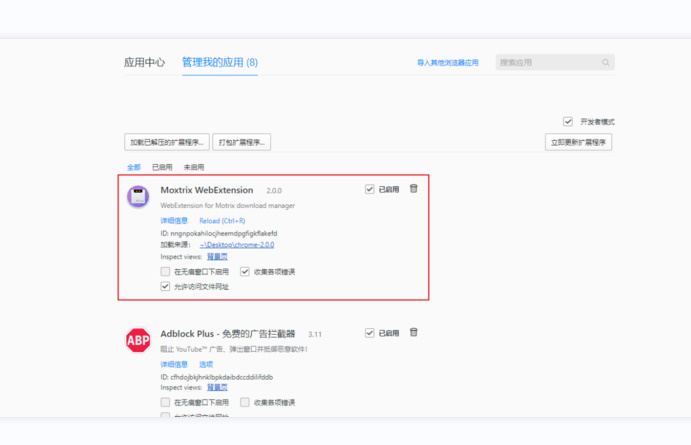The width and height of the screenshot is (691, 445).
Task: Click the search magnifier icon
Action: tap(606, 63)
